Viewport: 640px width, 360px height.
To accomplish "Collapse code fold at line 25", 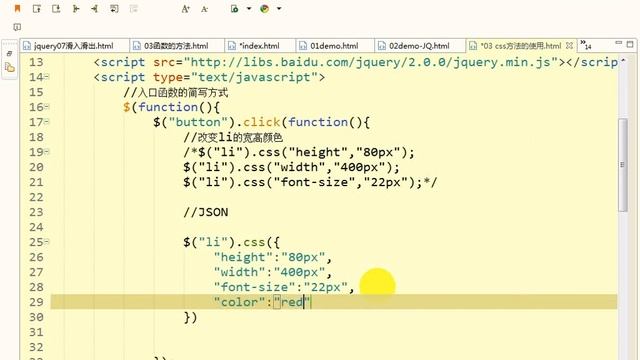I will [47, 242].
